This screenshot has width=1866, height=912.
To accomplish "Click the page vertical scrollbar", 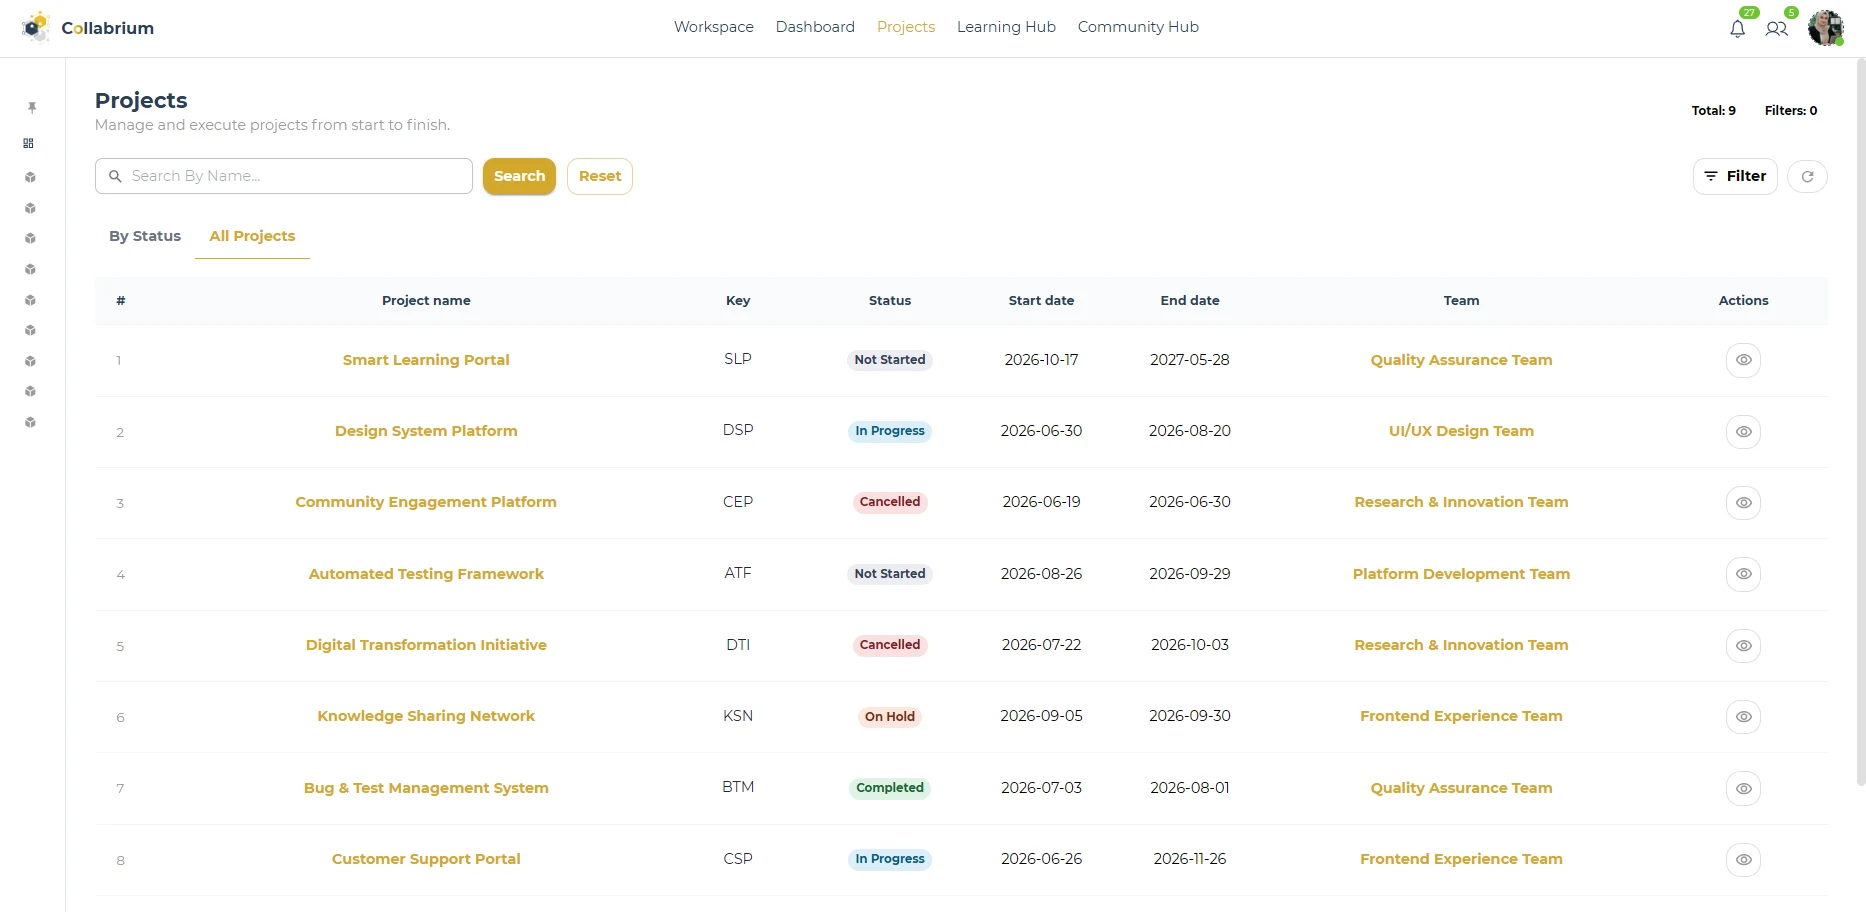I will 1860,420.
